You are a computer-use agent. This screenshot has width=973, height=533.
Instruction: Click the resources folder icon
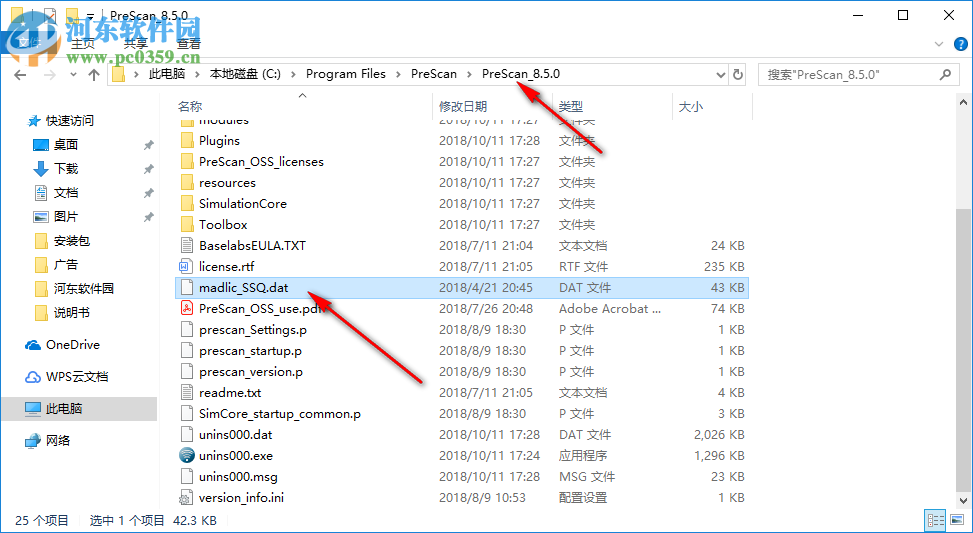click(x=187, y=183)
